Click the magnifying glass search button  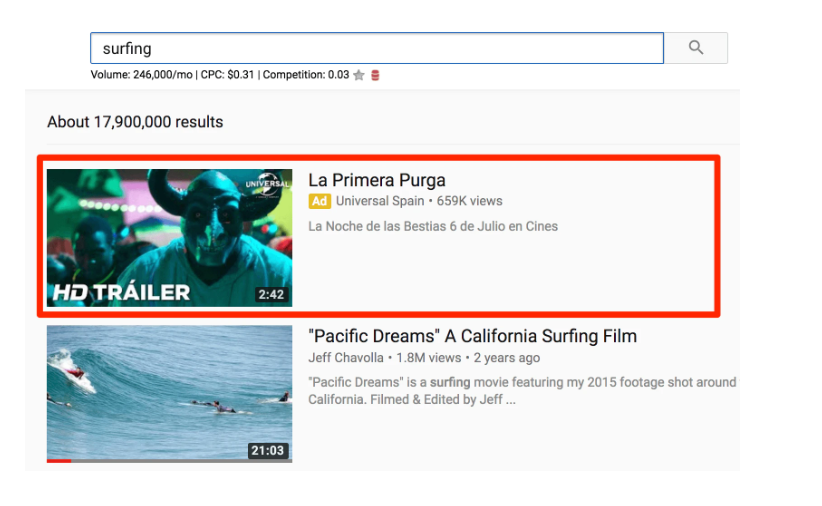pyautogui.click(x=696, y=48)
